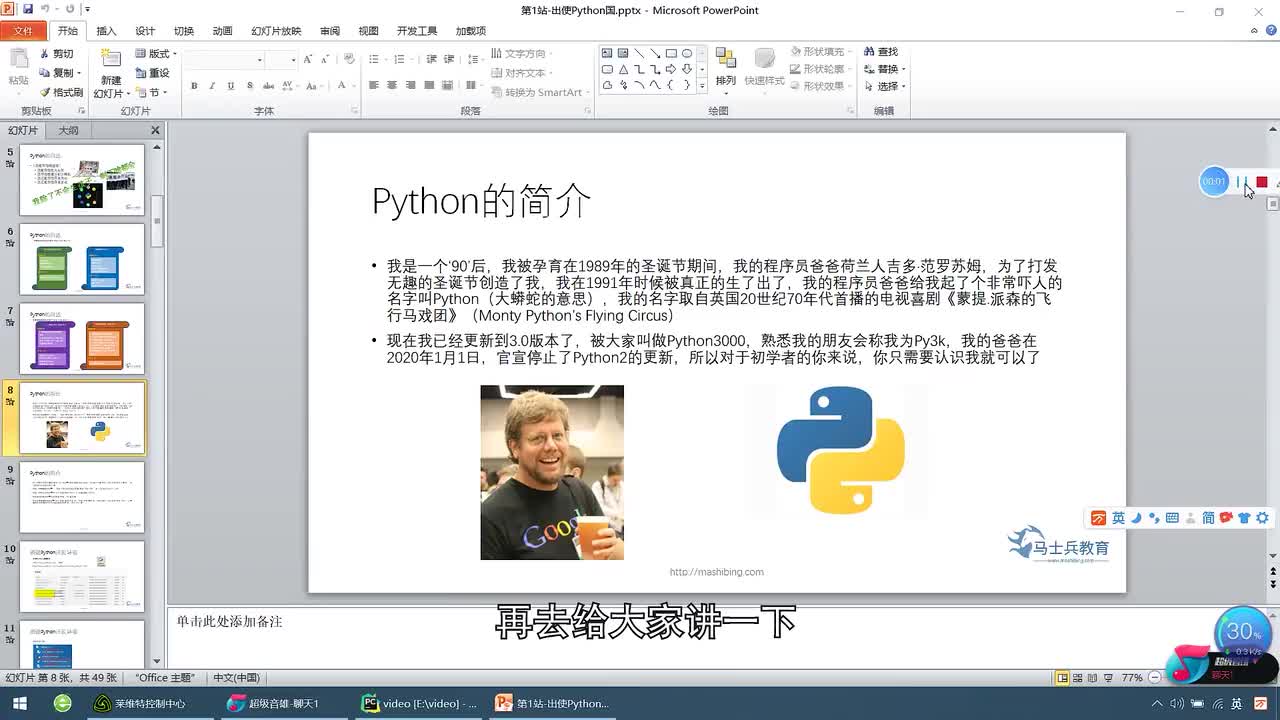Click the Save icon in Quick Access toolbar

coord(28,9)
